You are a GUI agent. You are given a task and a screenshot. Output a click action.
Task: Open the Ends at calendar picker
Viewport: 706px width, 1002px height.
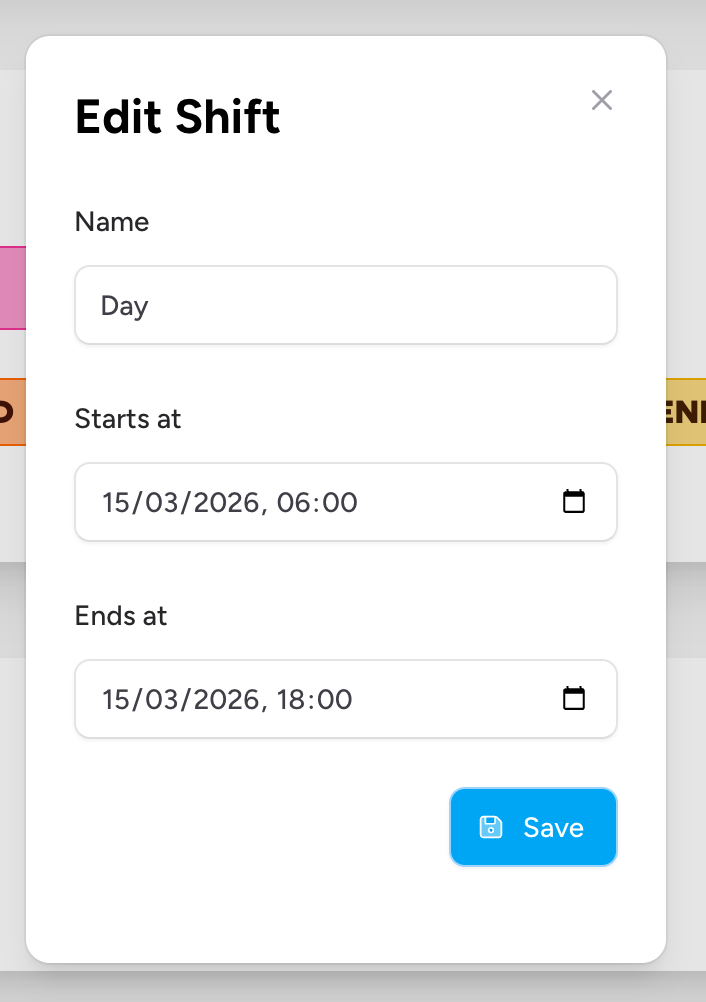574,699
